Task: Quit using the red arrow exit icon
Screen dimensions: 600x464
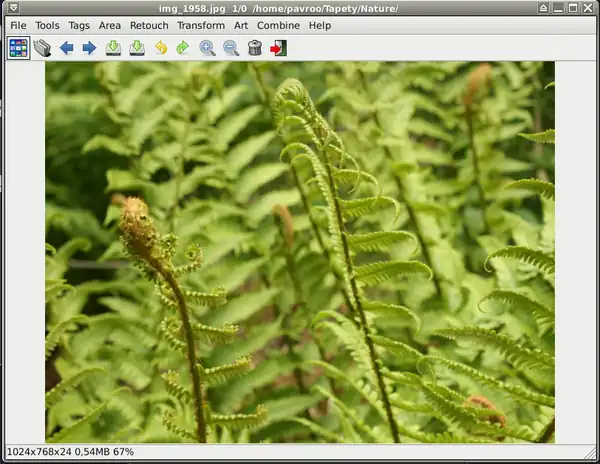Action: tap(278, 48)
